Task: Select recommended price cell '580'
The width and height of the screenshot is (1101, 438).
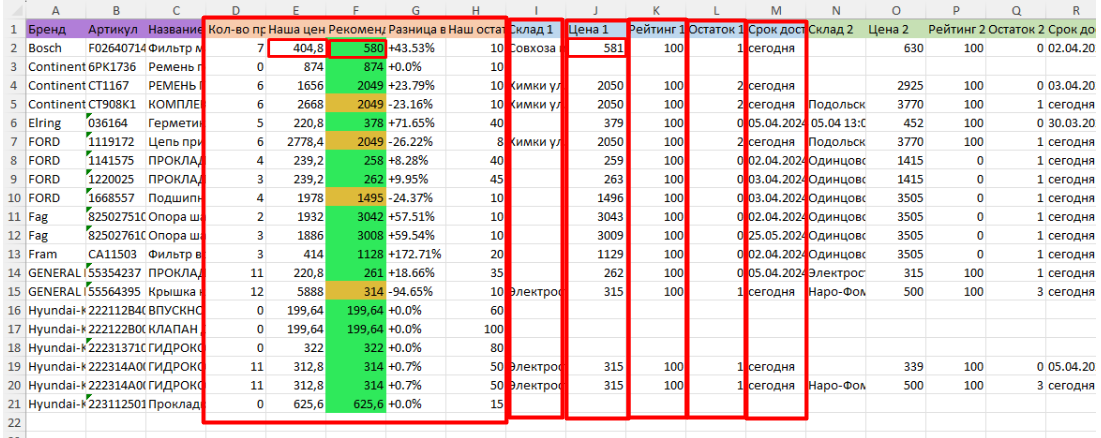Action: [x=357, y=48]
